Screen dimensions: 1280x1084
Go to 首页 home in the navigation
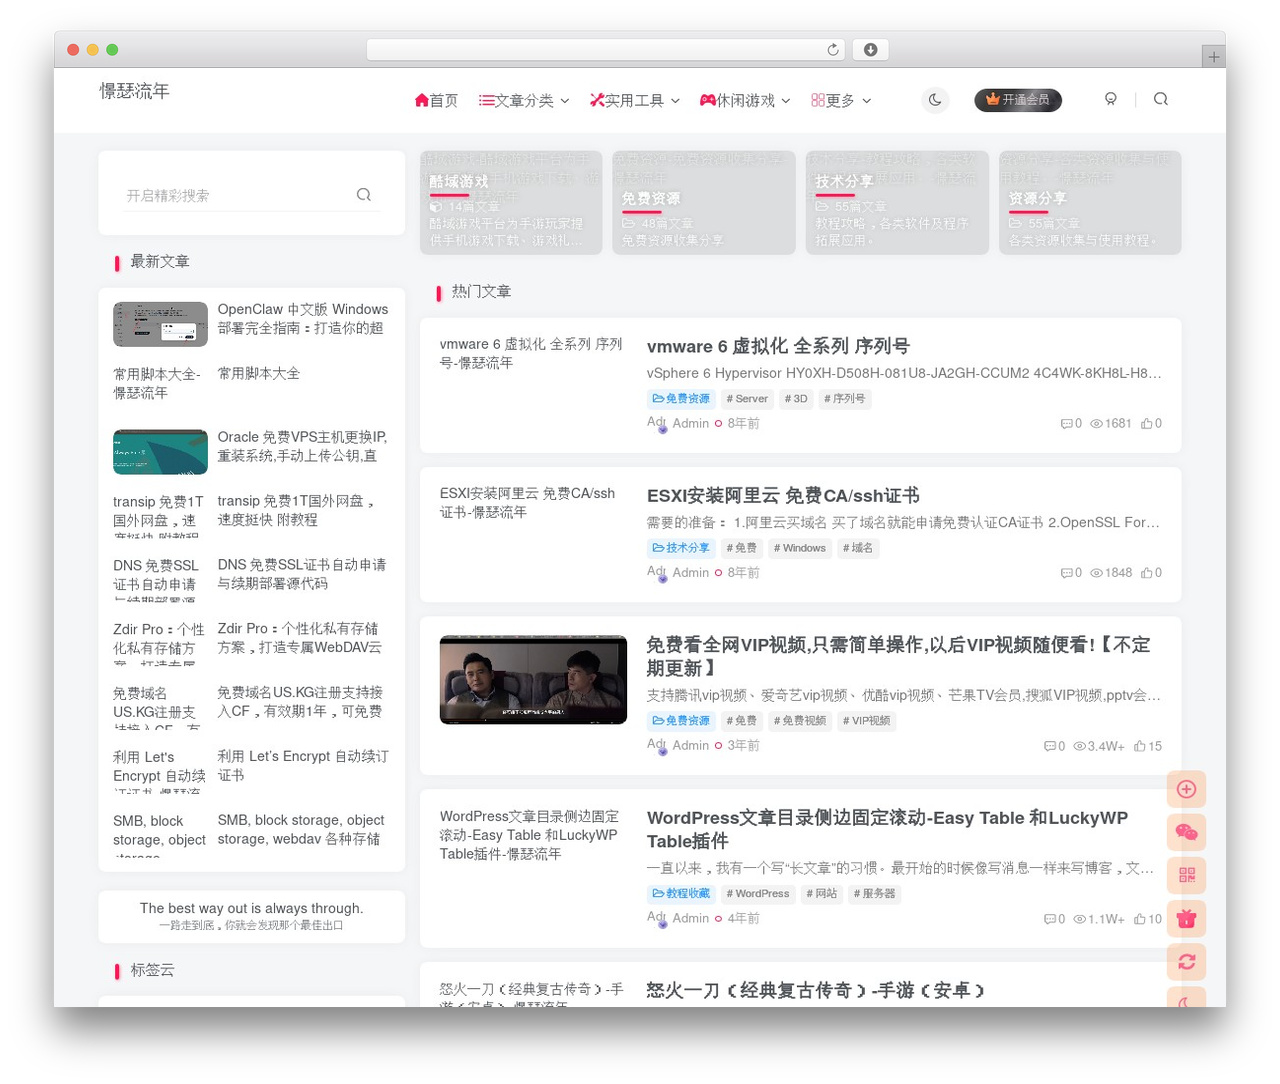coord(436,100)
